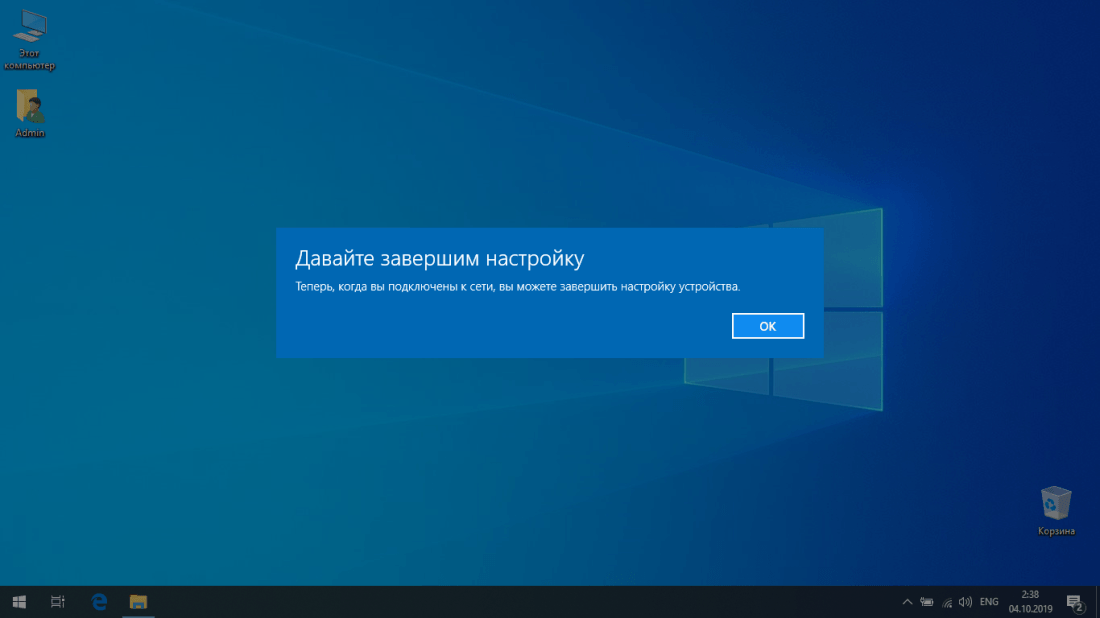
Task: Switch input language via ENG indicator
Action: pyautogui.click(x=989, y=602)
